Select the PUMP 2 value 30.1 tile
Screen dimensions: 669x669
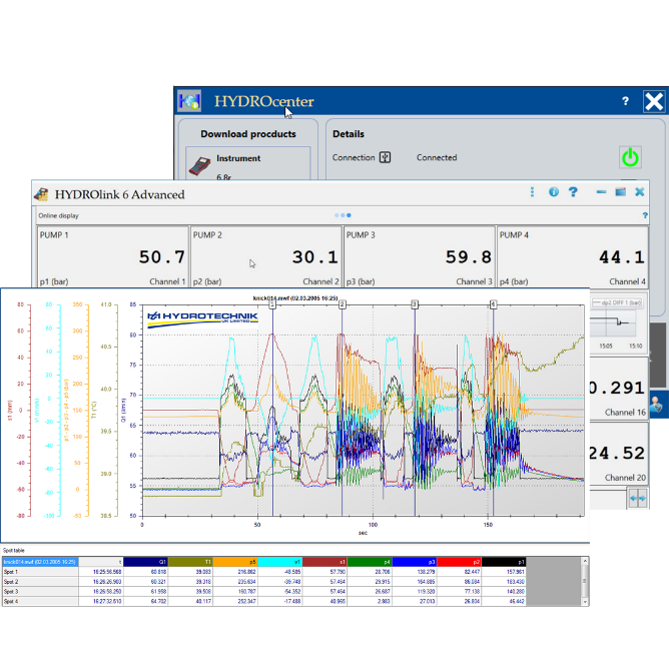click(266, 257)
